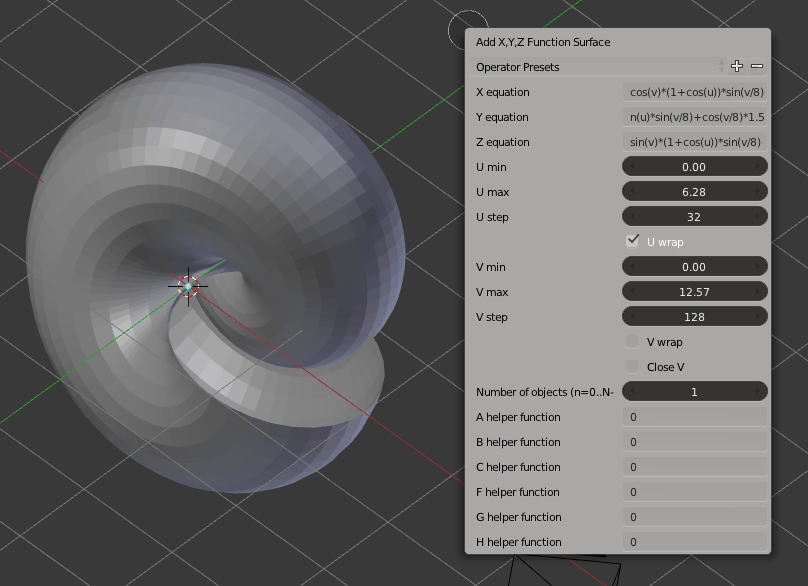
Task: Disable the U wrap checkbox
Action: (x=630, y=241)
